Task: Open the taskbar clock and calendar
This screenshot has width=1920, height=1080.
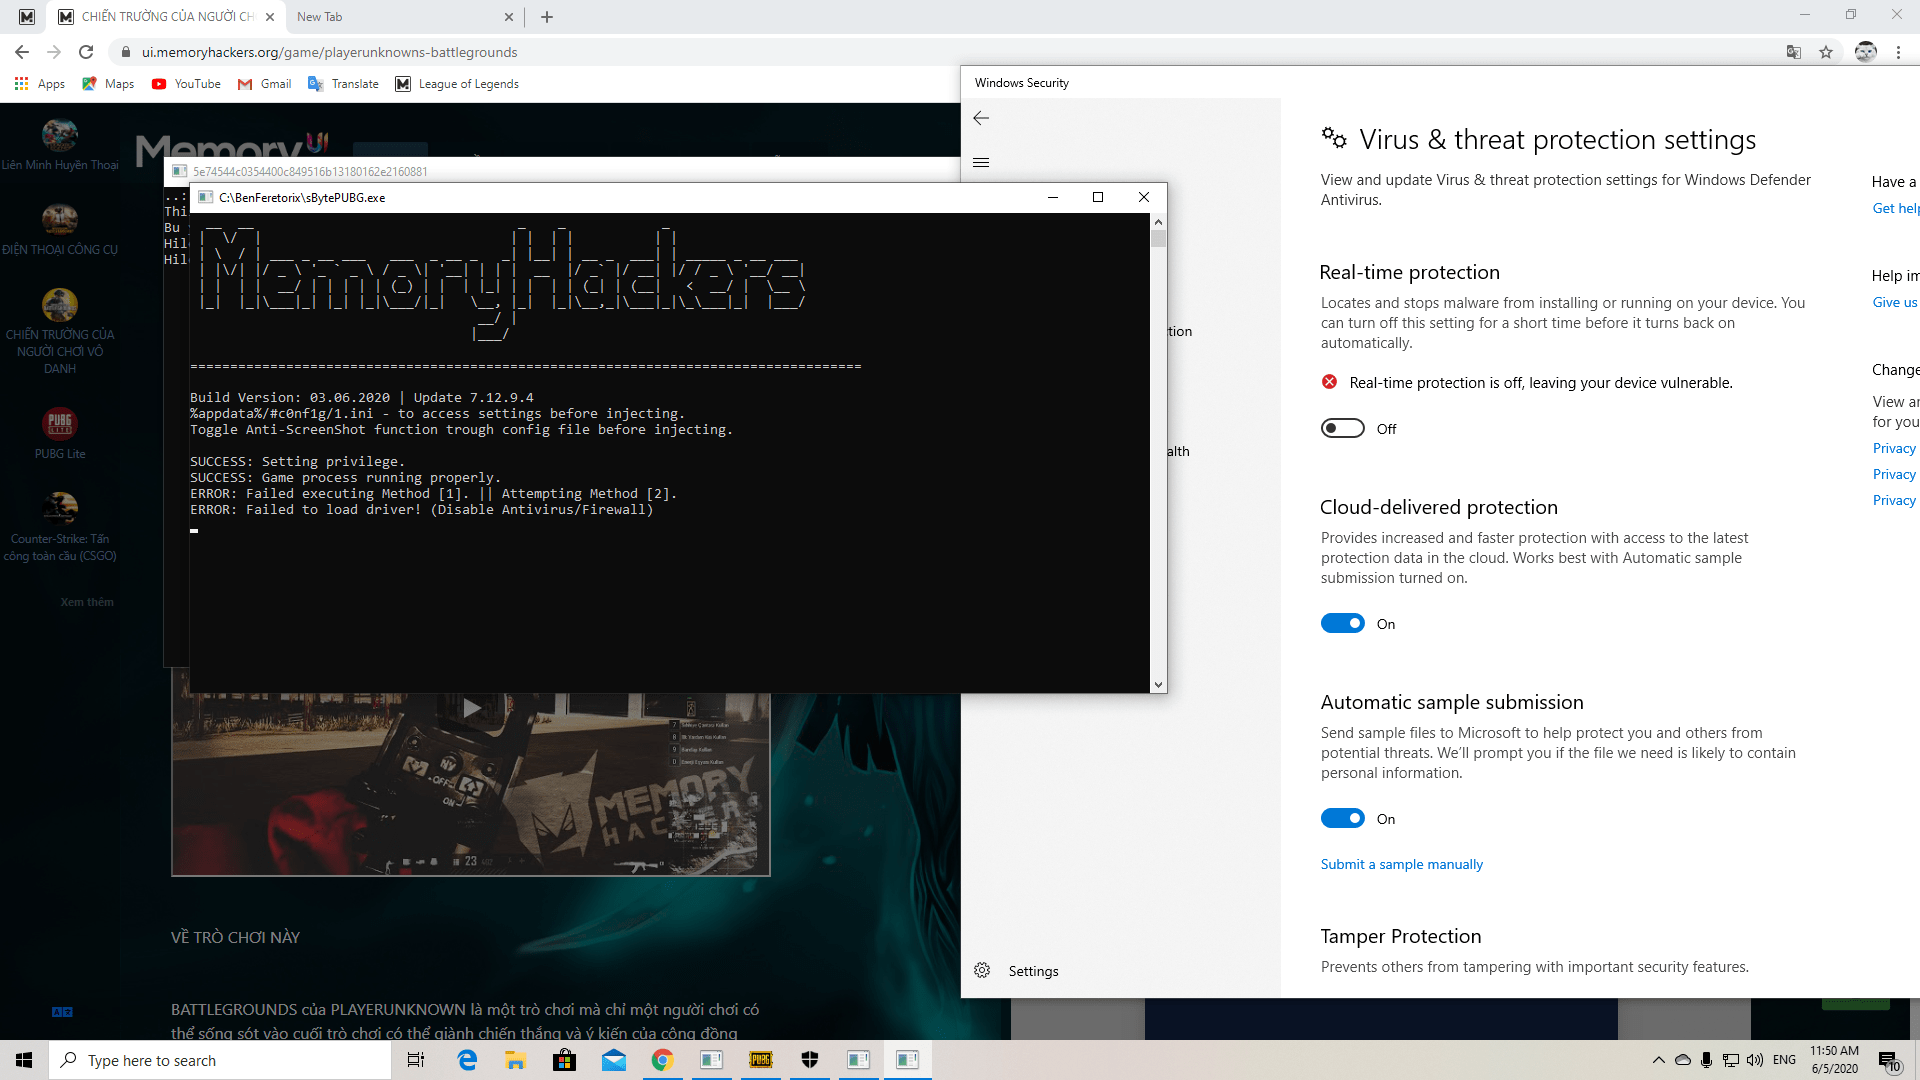Action: coord(1835,1060)
